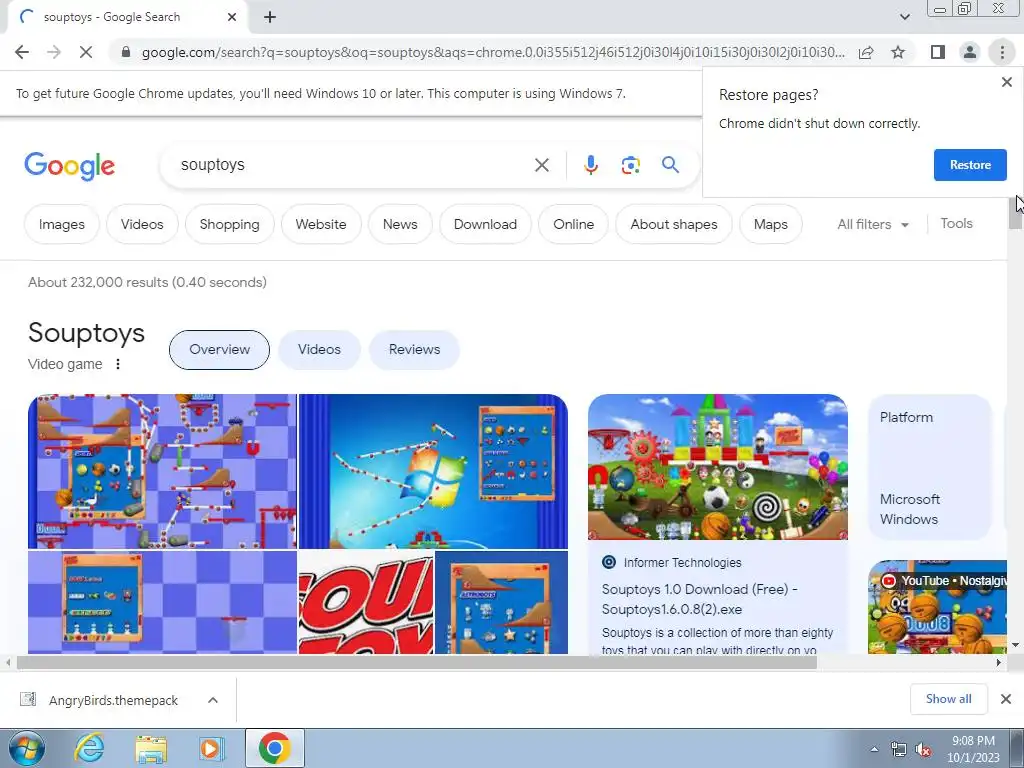Viewport: 1024px width, 768px height.
Task: Close the downloads bar
Action: pos(1006,699)
